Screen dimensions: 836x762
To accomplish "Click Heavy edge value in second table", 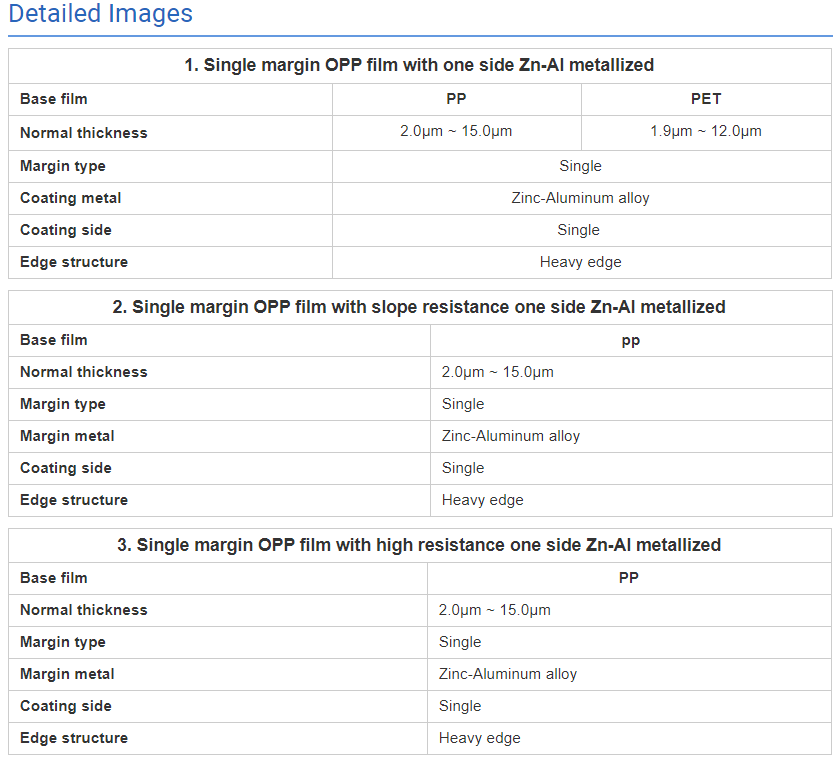I will coord(482,500).
